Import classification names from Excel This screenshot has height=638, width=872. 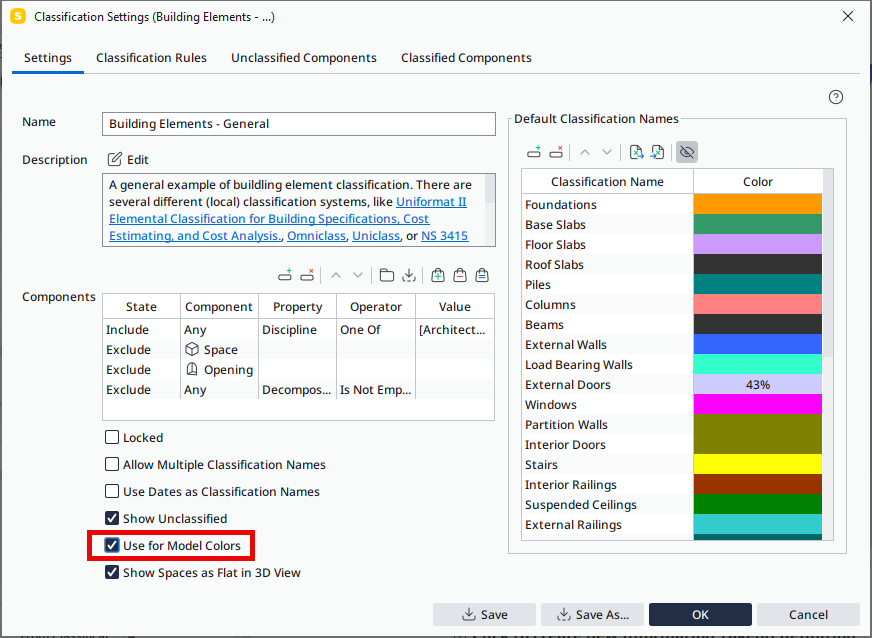pos(657,151)
